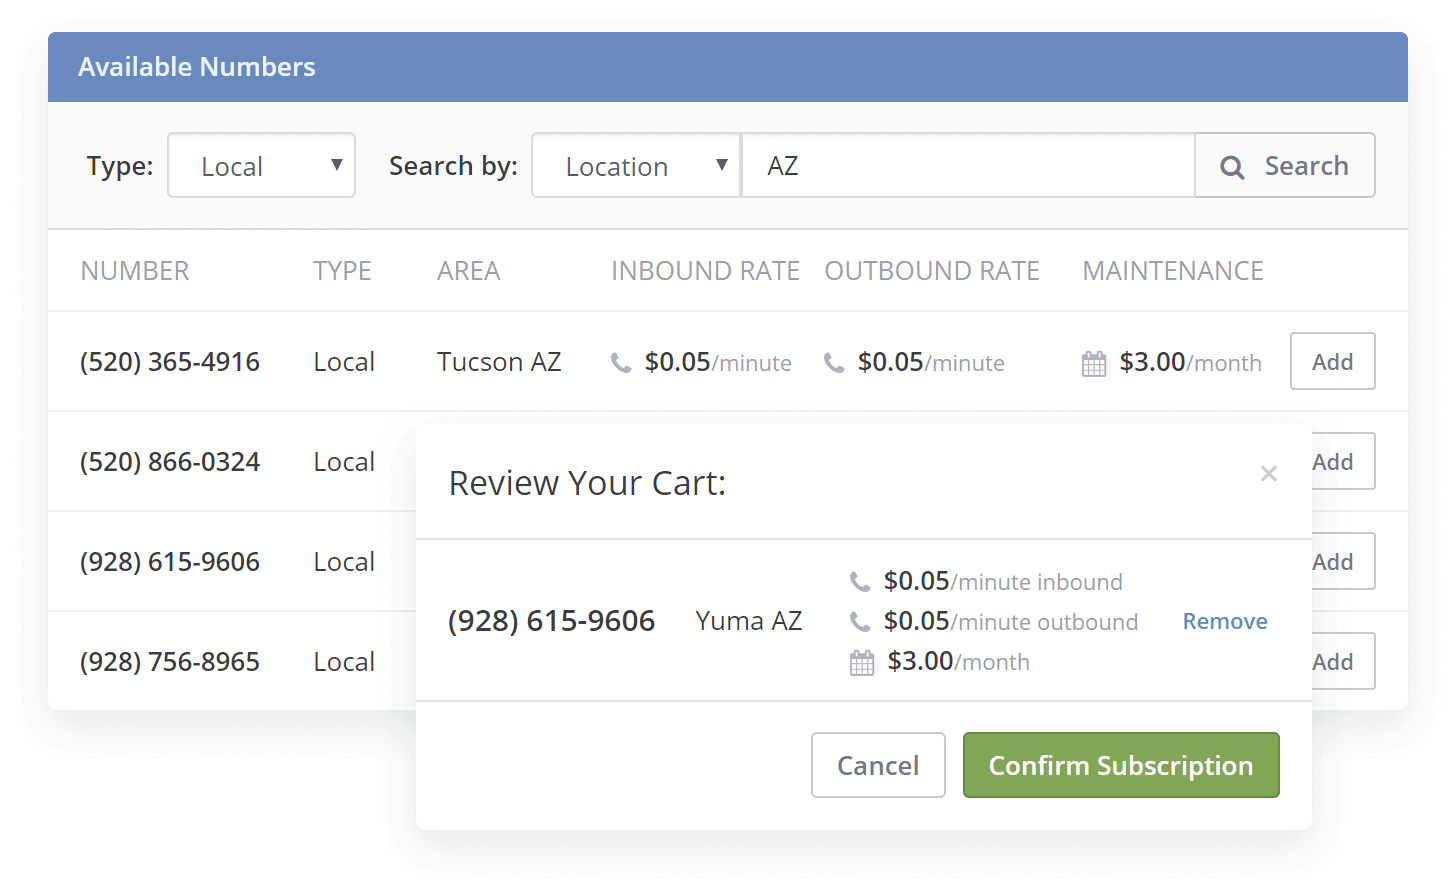Click the X to close the cart review
The image size is (1456, 894).
[1268, 473]
